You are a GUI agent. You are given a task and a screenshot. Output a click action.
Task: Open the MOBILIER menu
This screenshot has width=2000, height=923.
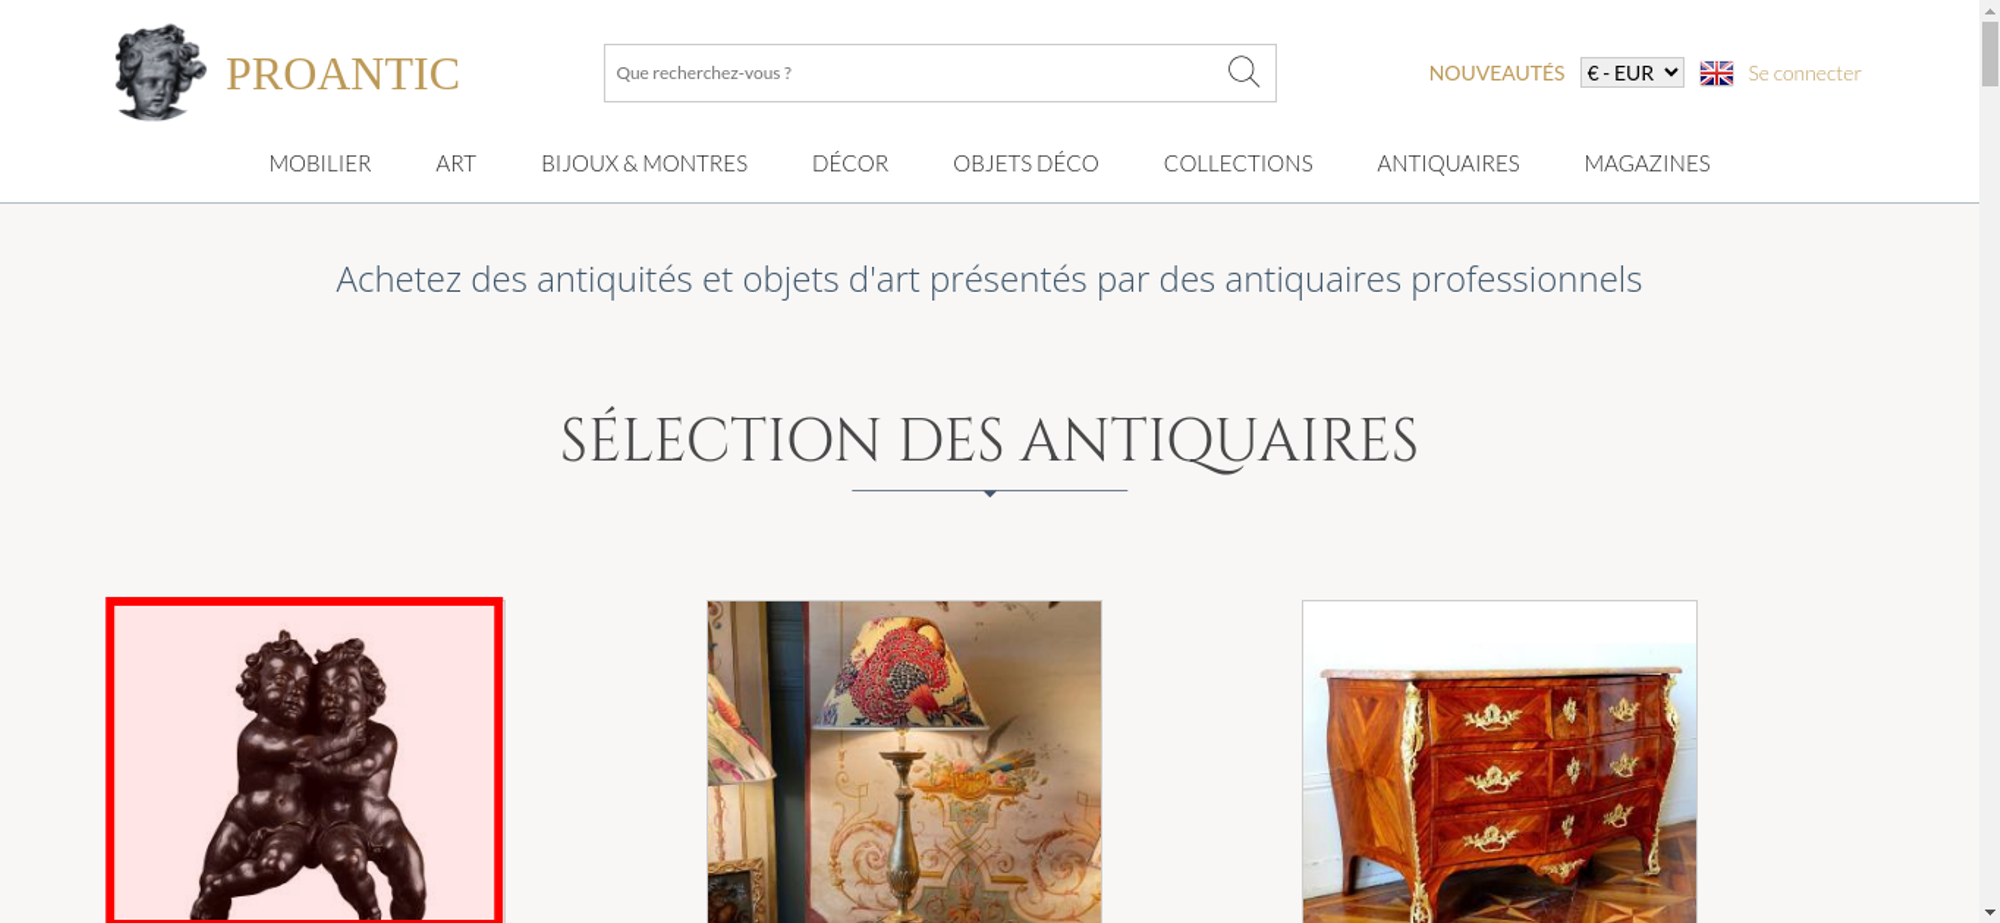[320, 163]
